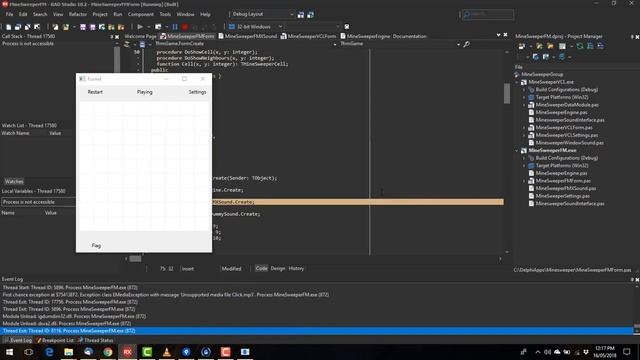Screen dimensions: 640x360
Task: Select MineSweeperEngine.pas under MineSweeperVCL.exe
Action: tap(561, 112)
